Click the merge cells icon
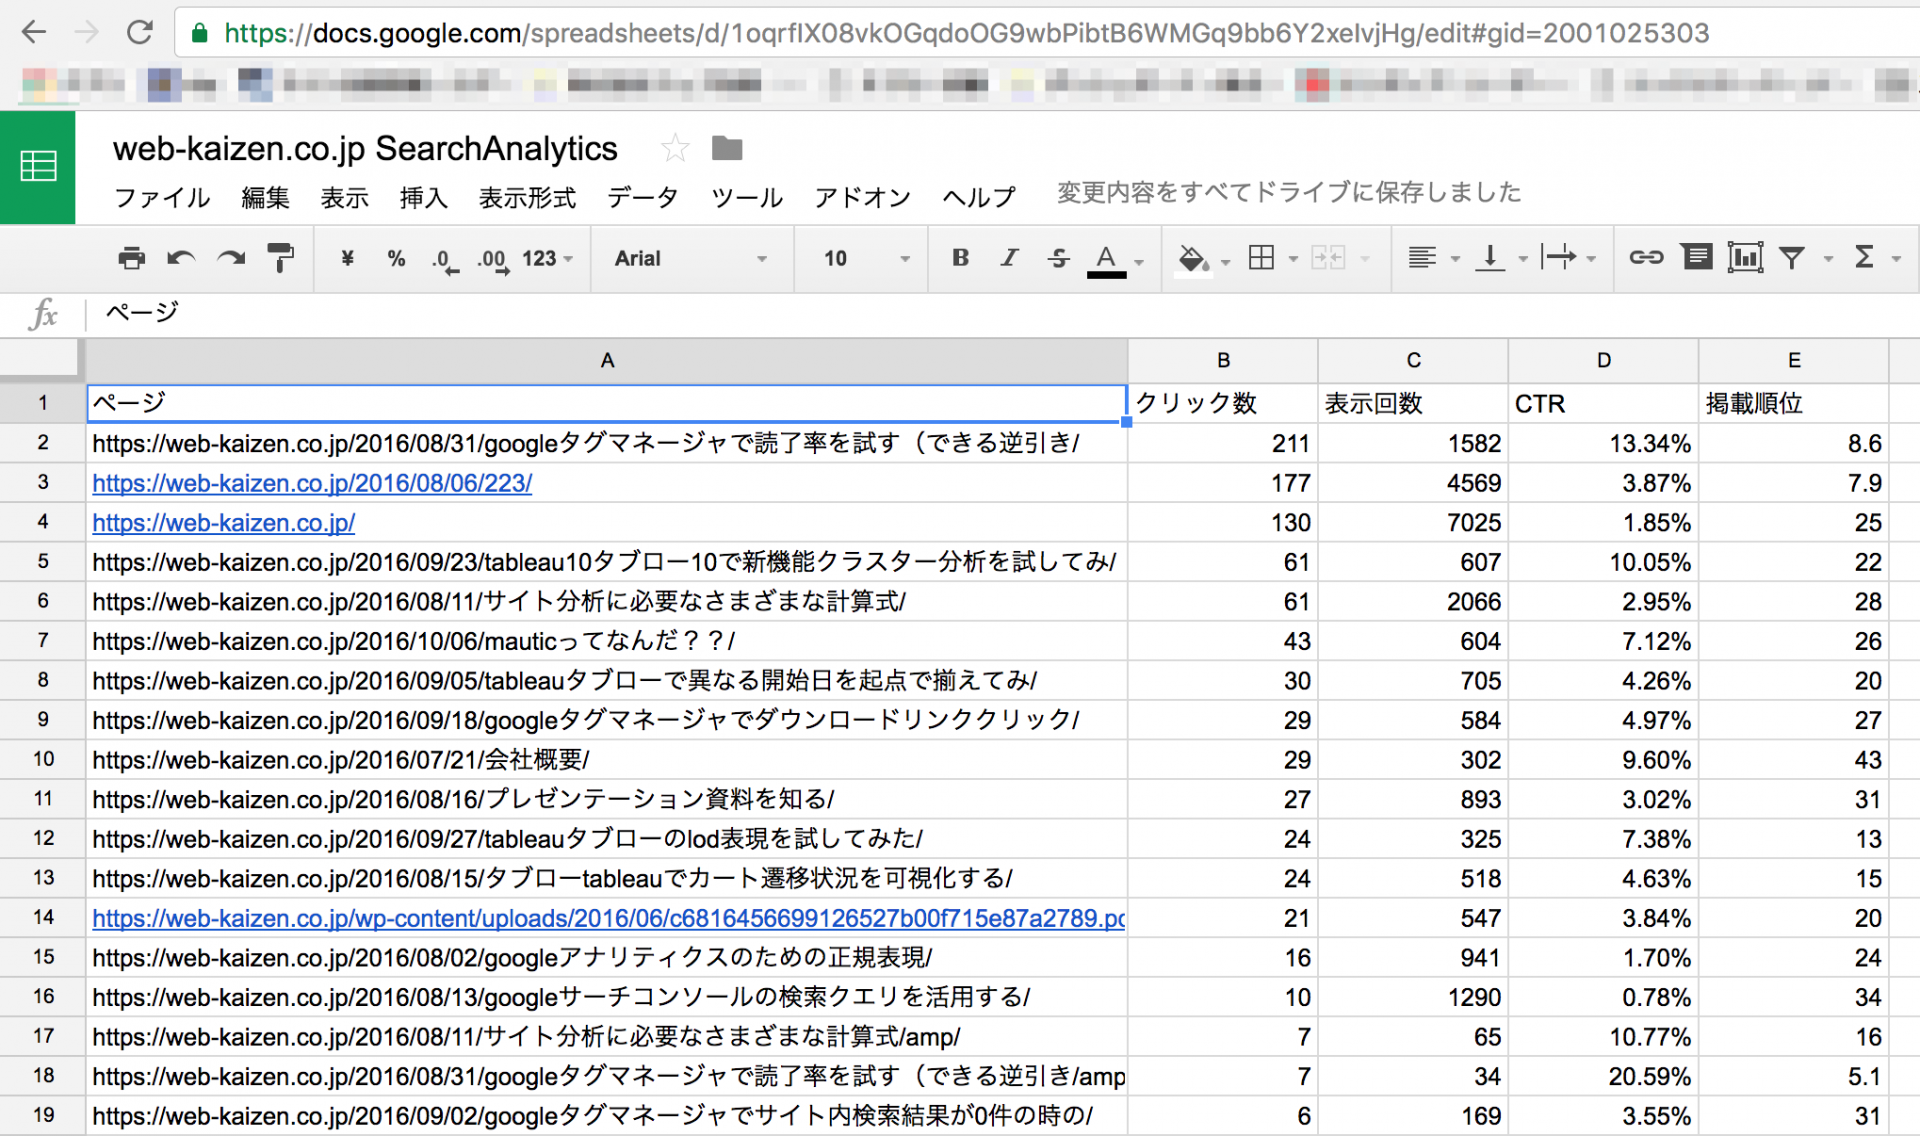 tap(1328, 258)
